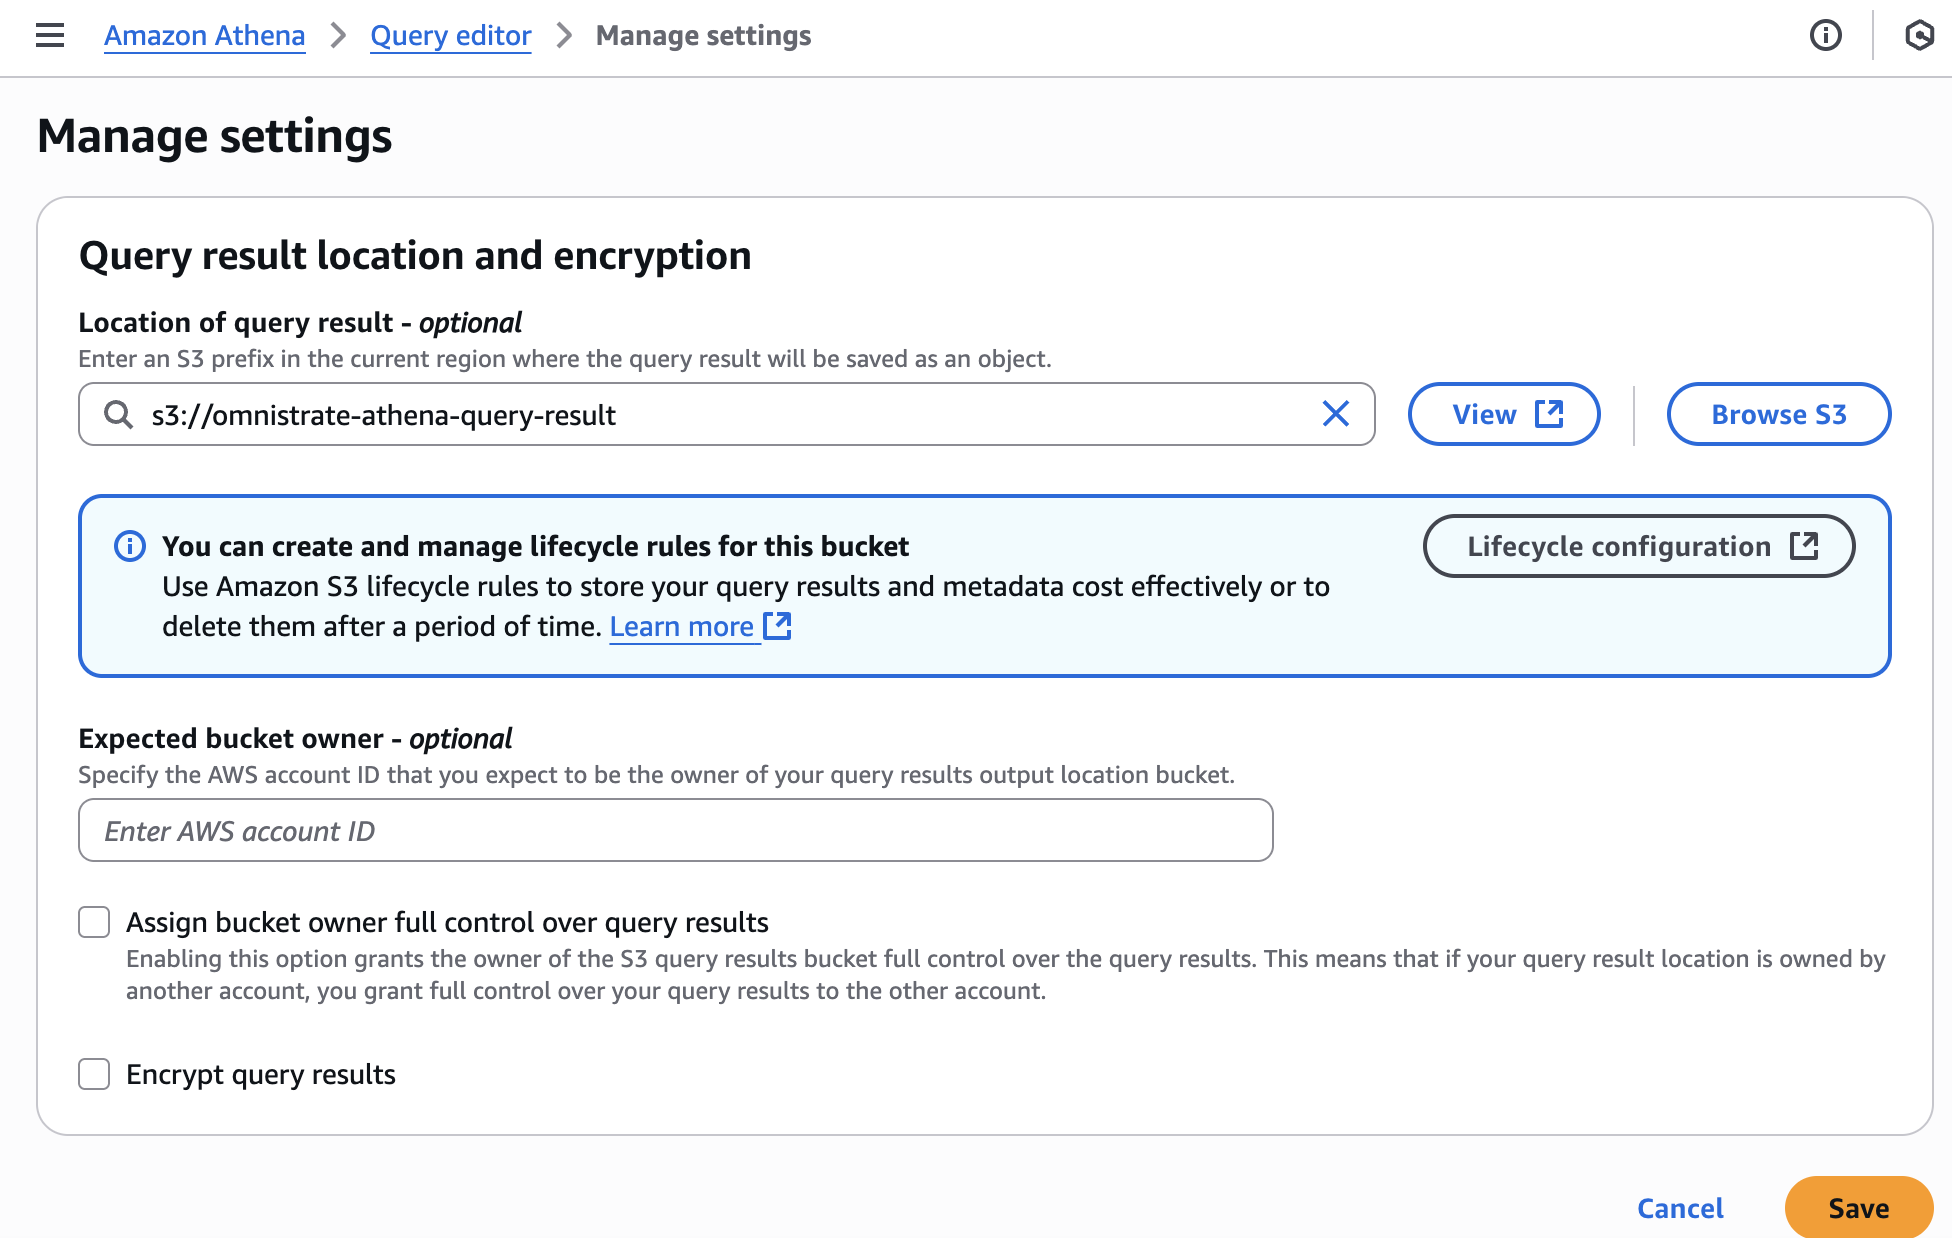
Task: Click external link icon beside Learn more
Action: [777, 626]
